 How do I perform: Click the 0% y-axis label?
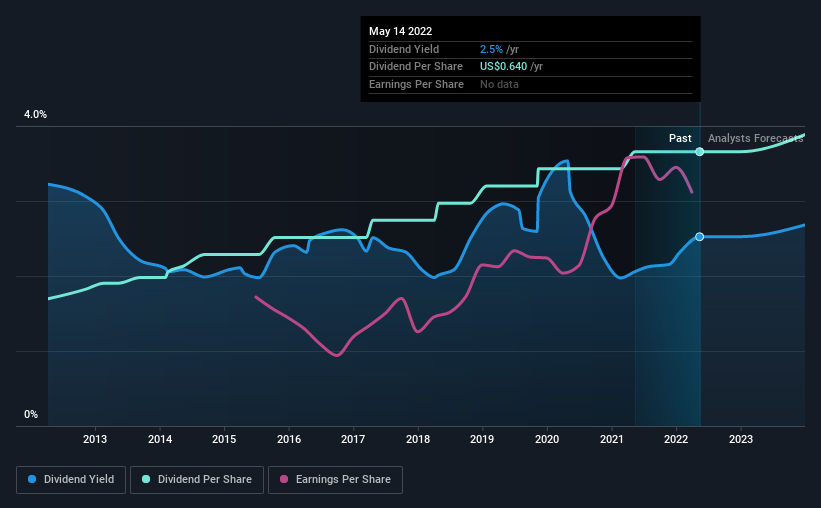(31, 414)
